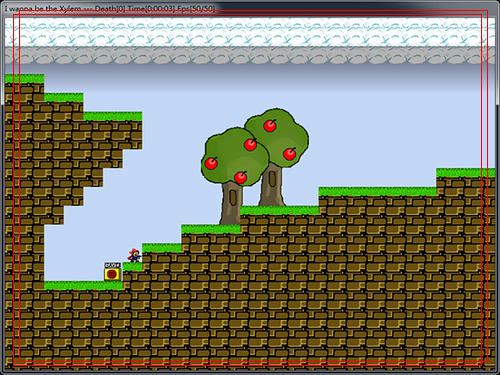The width and height of the screenshot is (500, 375).
Task: Click the apple where both tree canopies overlap
Action: coord(250,144)
